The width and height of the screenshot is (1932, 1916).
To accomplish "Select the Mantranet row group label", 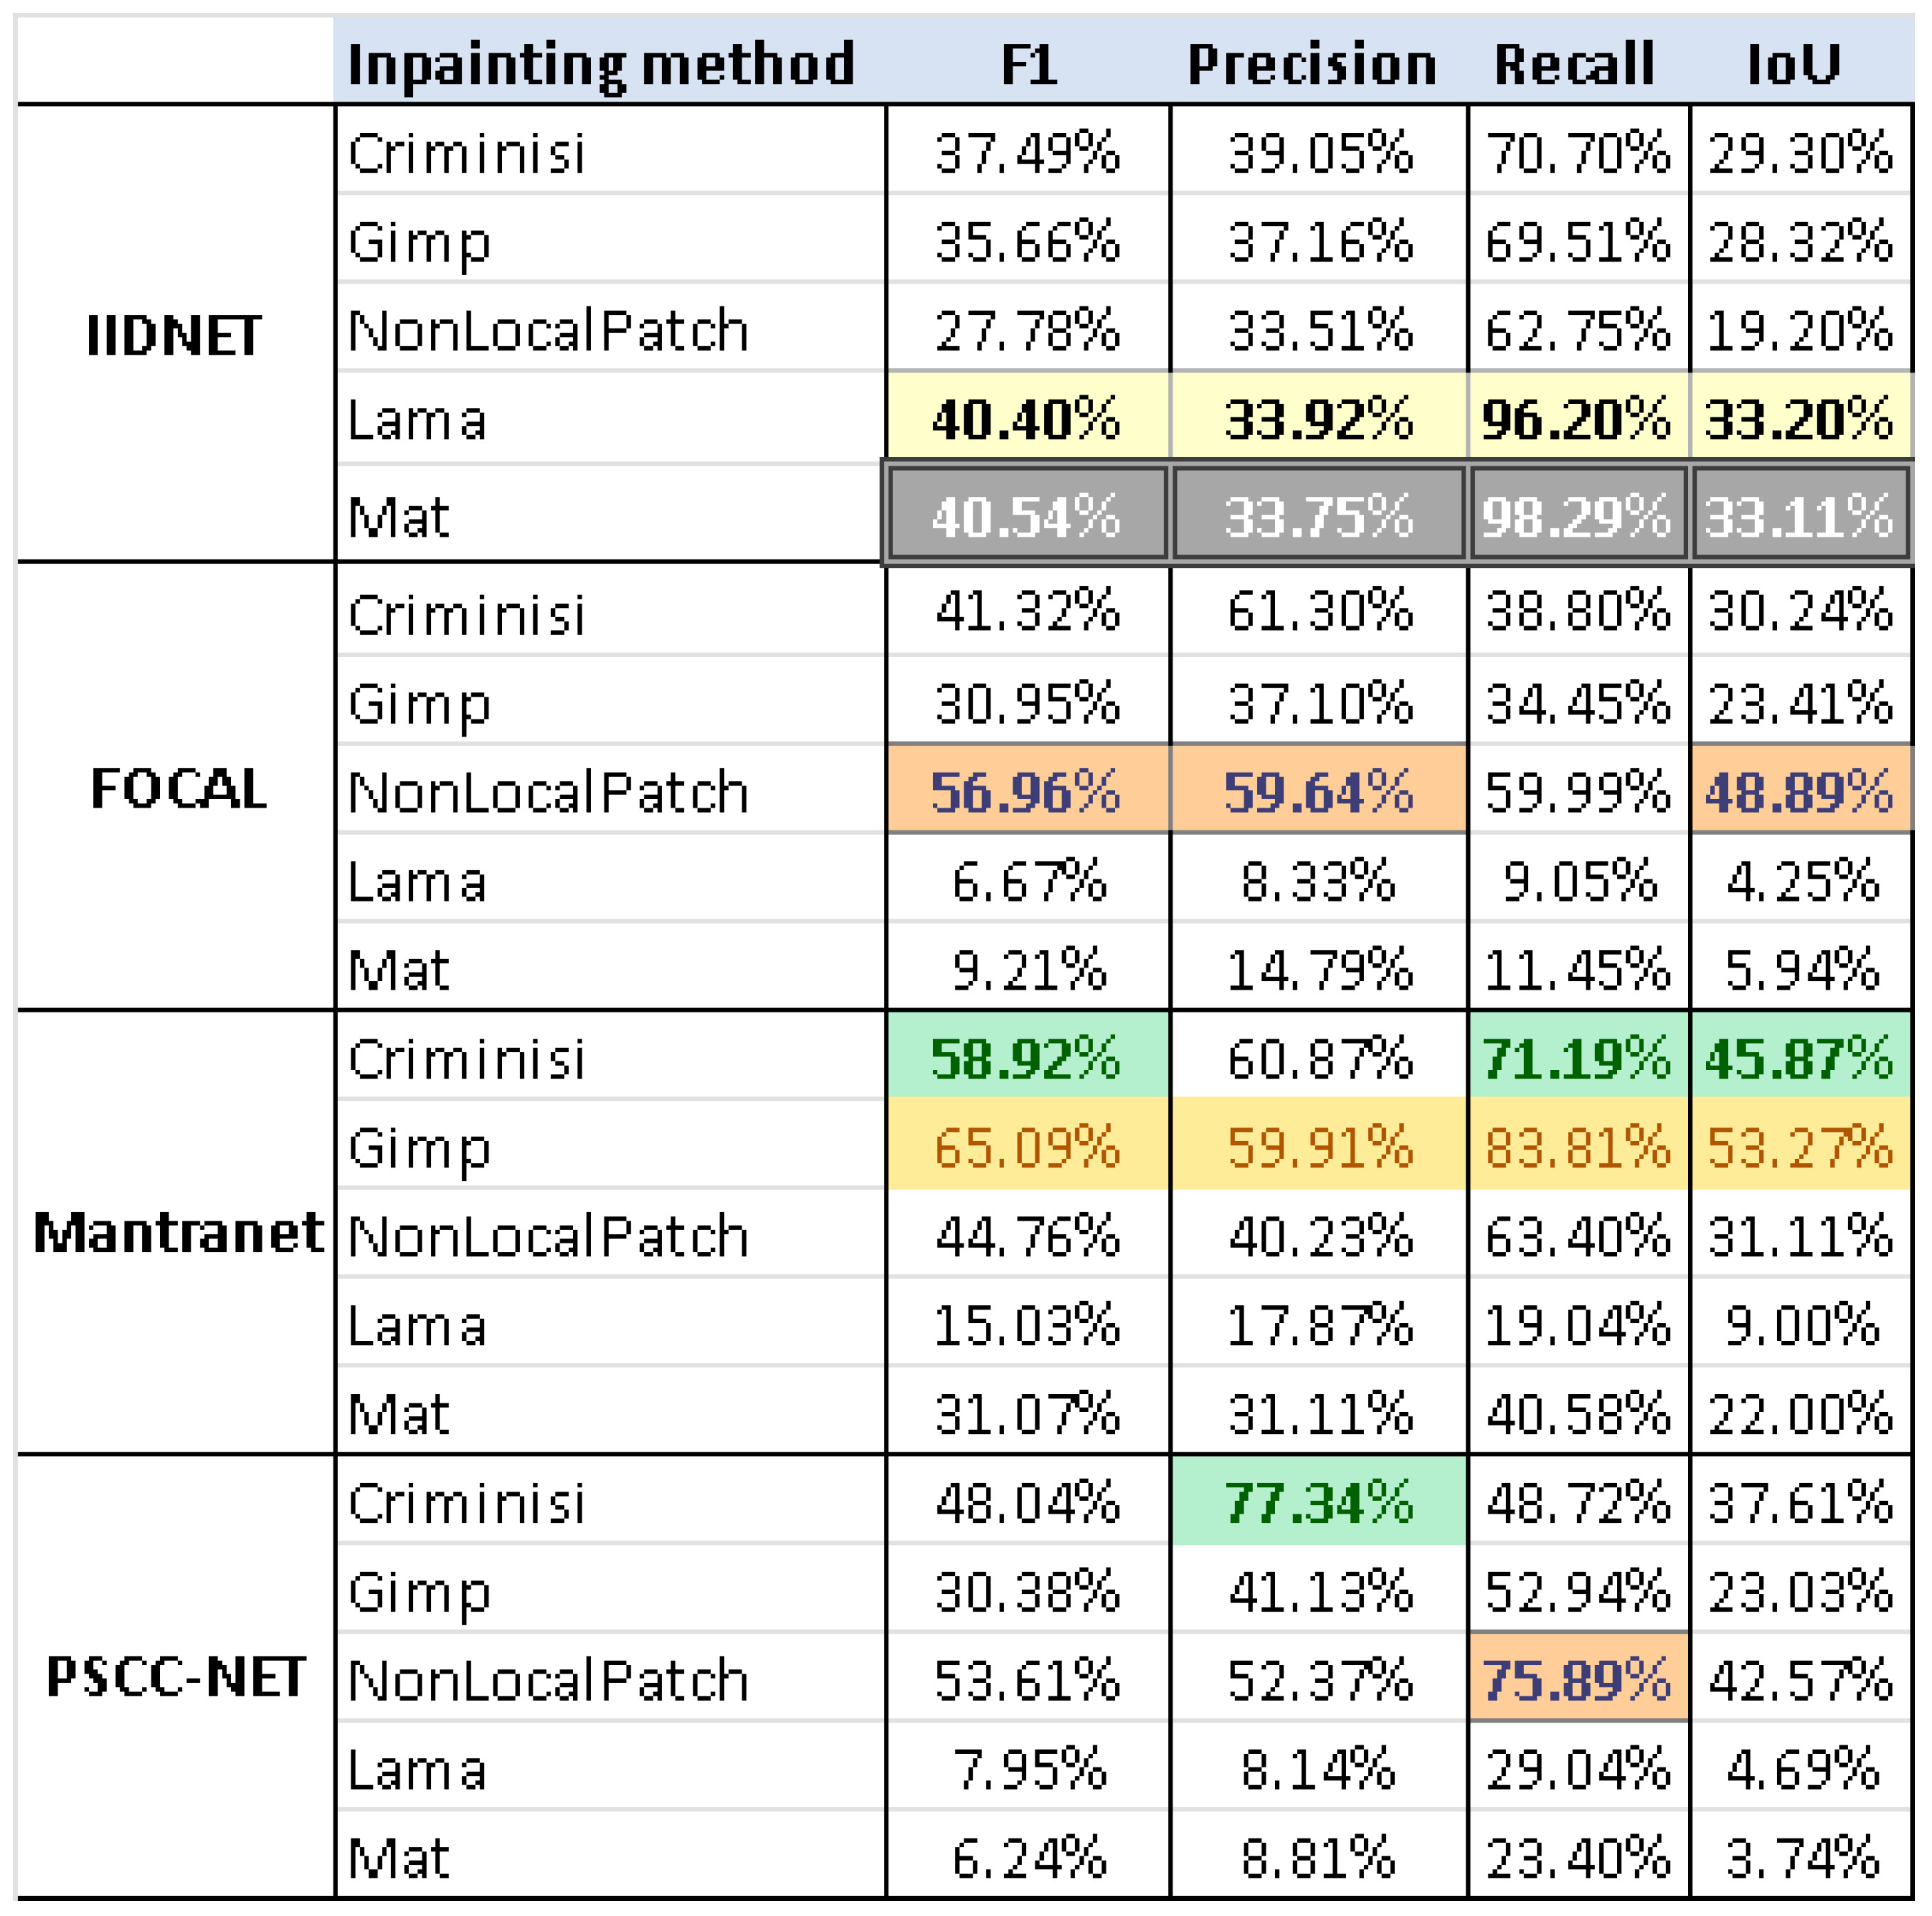I will pyautogui.click(x=178, y=1232).
